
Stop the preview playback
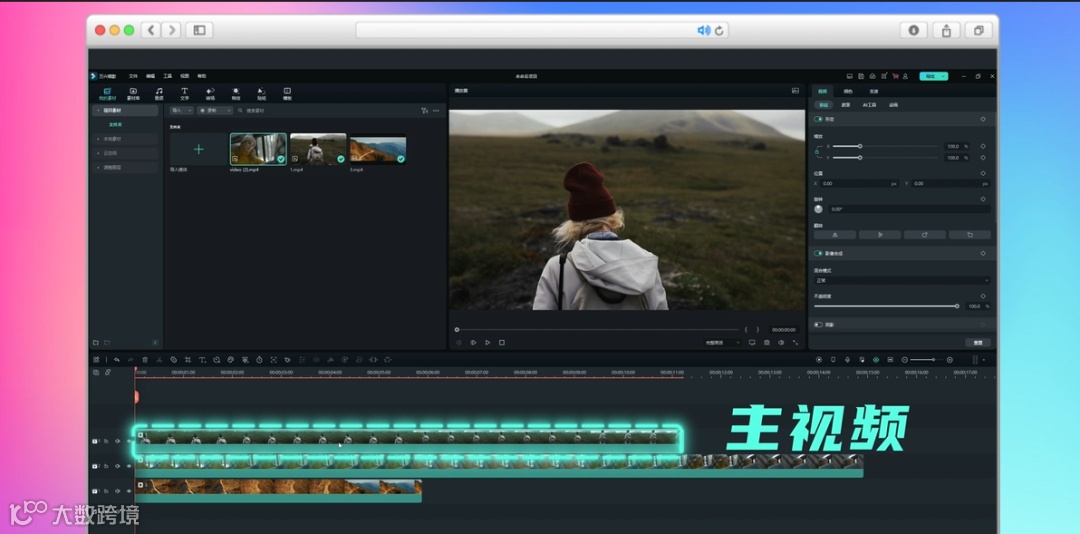[501, 342]
